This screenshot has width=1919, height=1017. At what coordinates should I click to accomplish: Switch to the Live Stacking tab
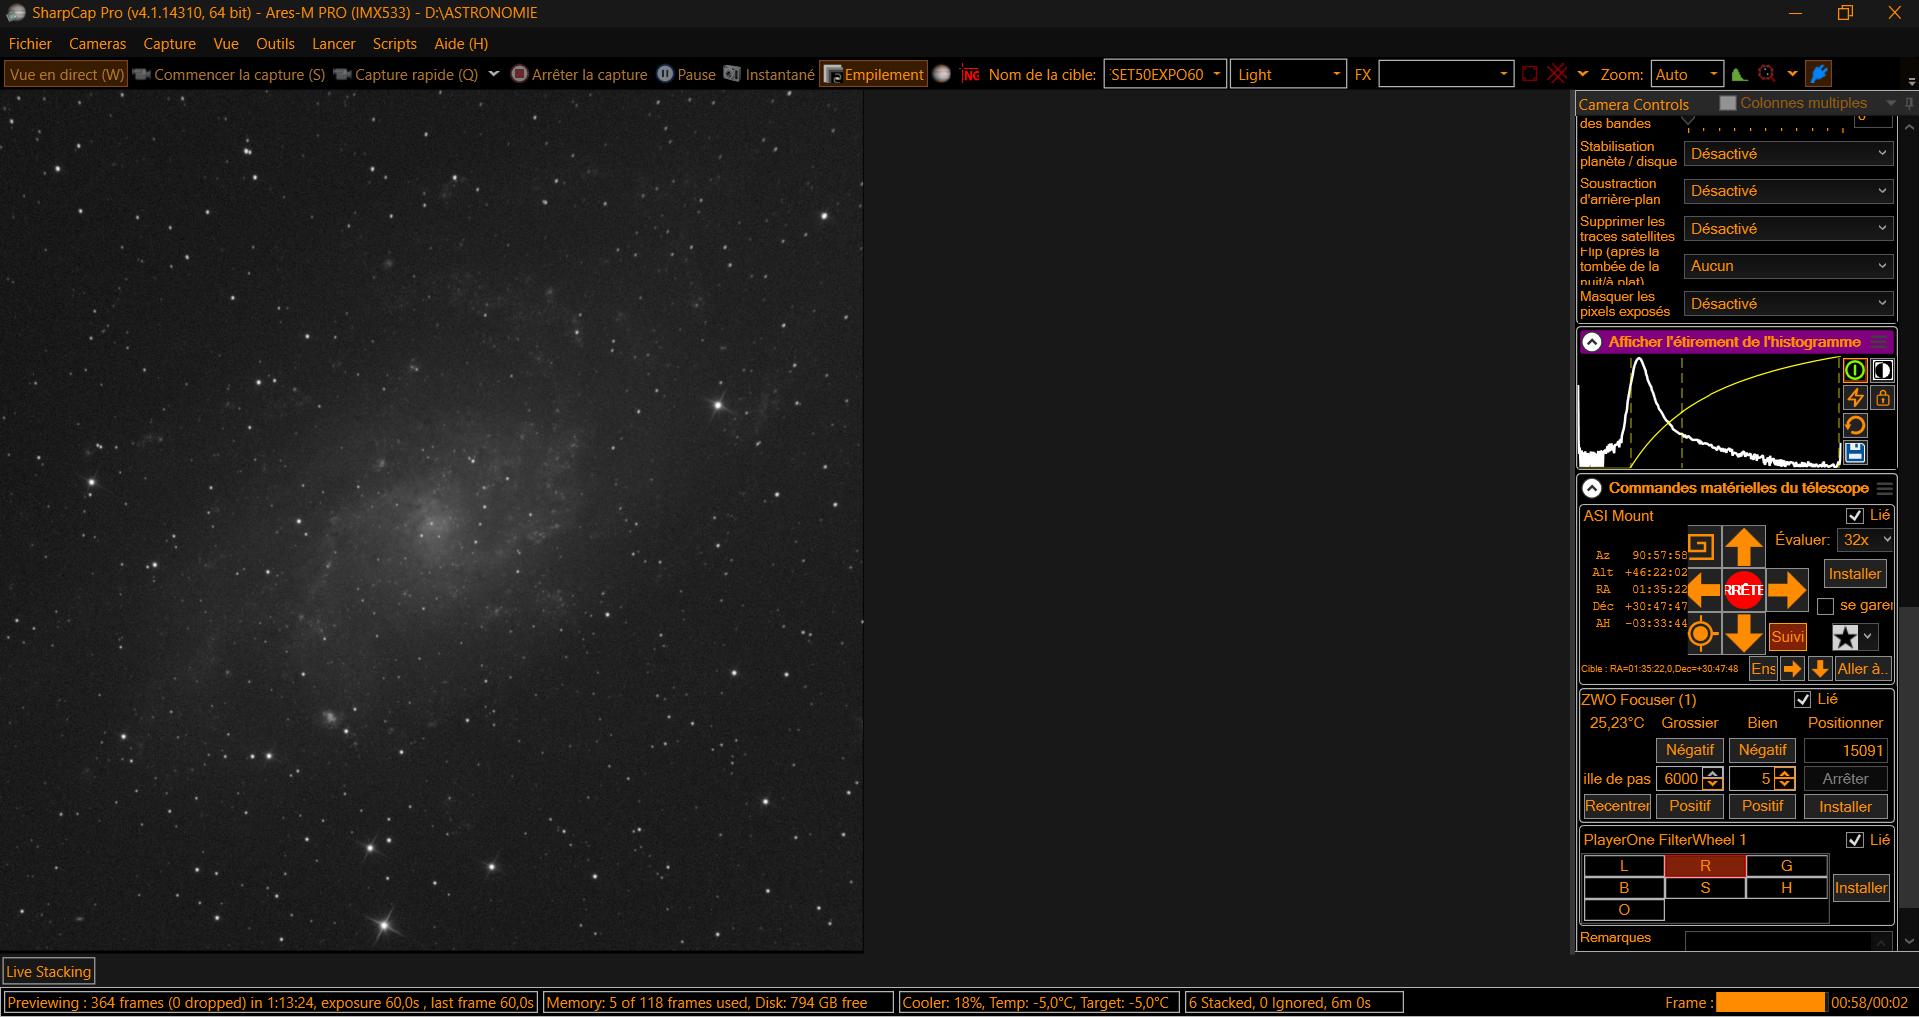coord(49,972)
